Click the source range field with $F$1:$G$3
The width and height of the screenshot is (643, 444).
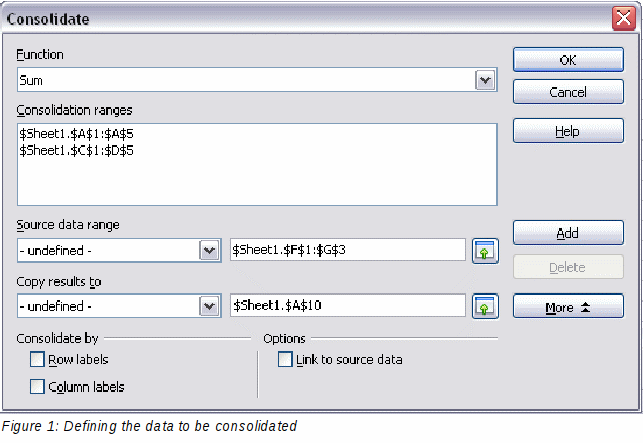point(348,250)
